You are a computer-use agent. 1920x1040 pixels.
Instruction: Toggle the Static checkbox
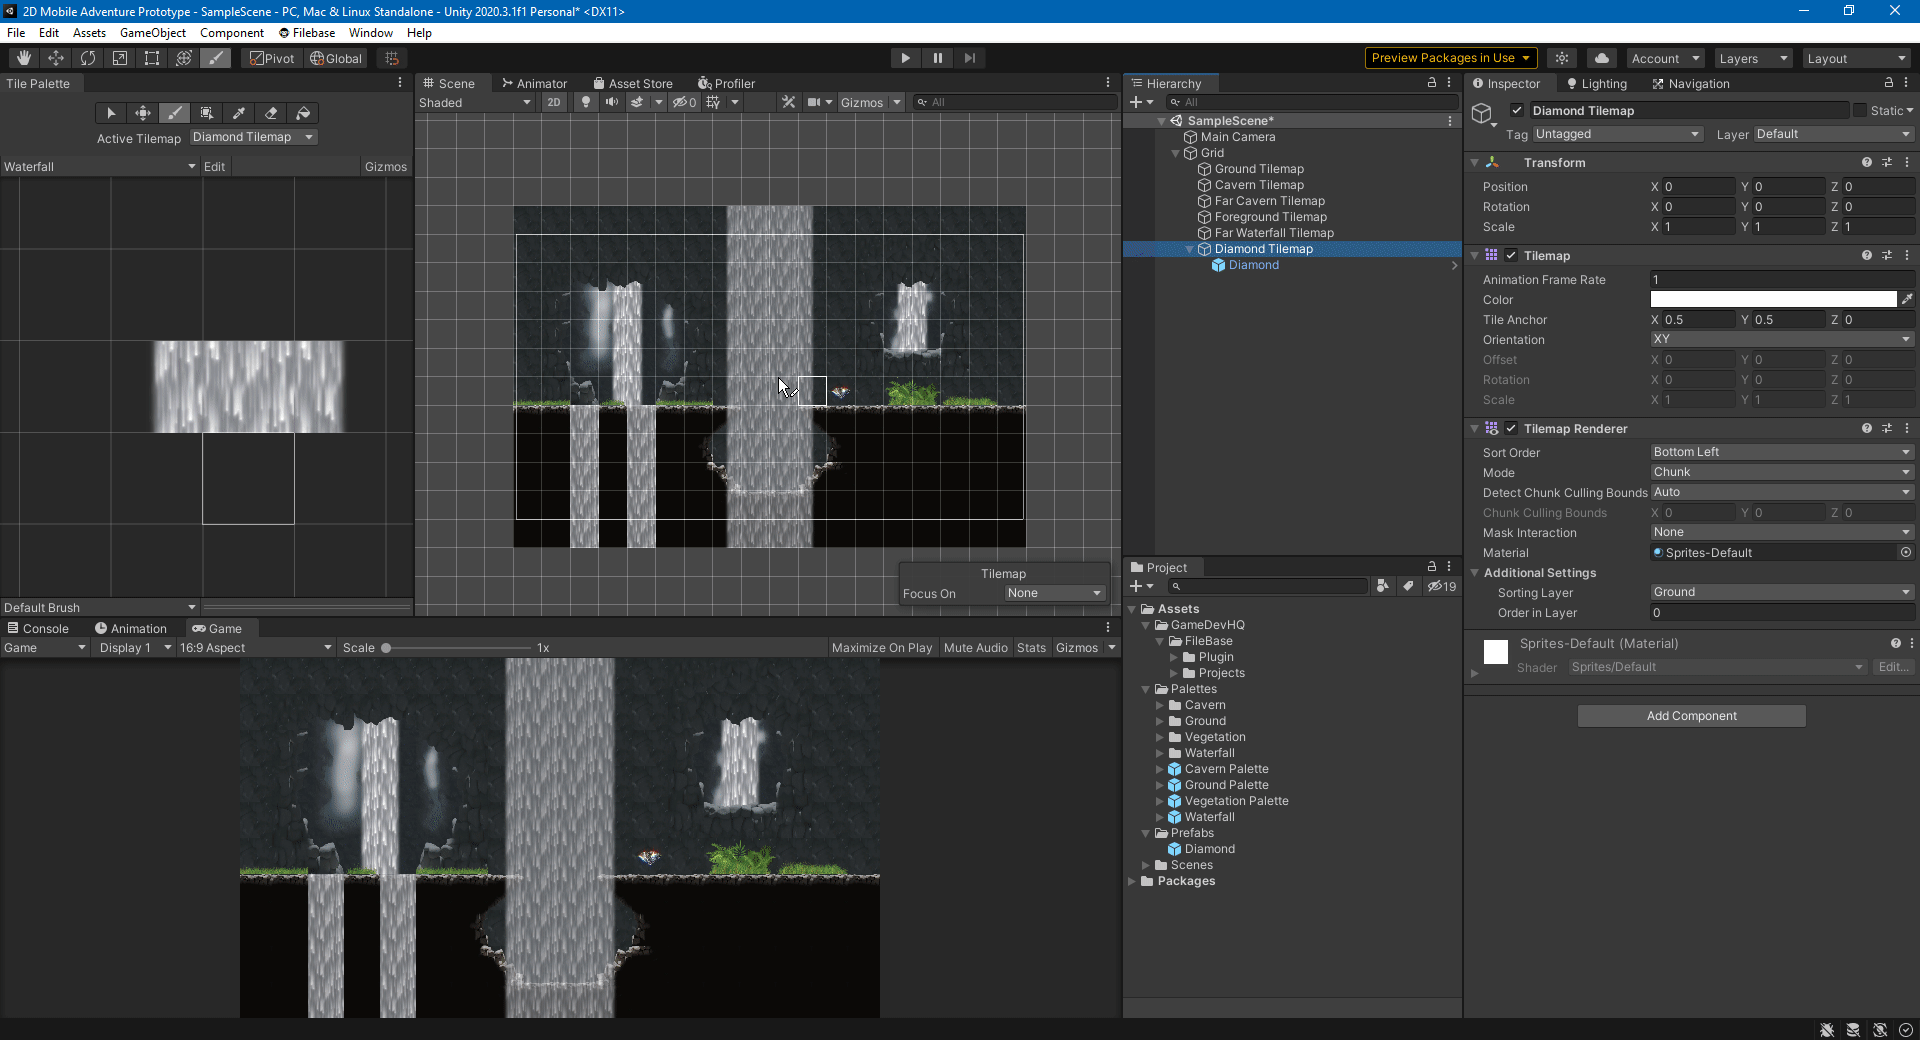pos(1860,111)
